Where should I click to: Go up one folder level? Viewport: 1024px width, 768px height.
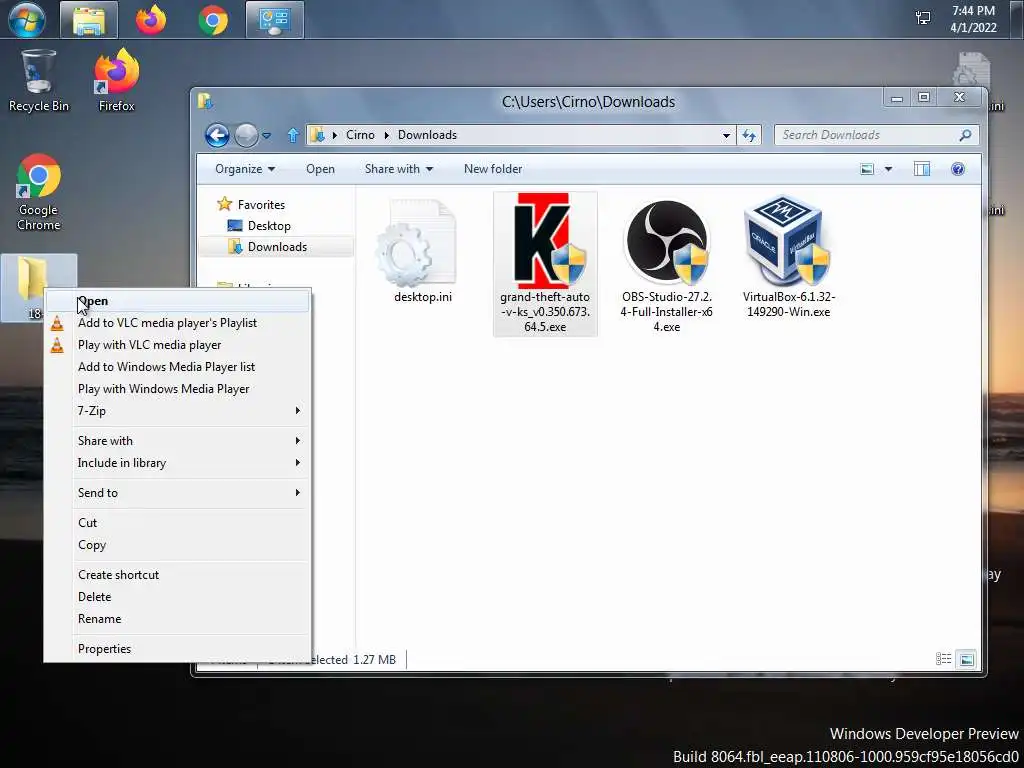(293, 135)
